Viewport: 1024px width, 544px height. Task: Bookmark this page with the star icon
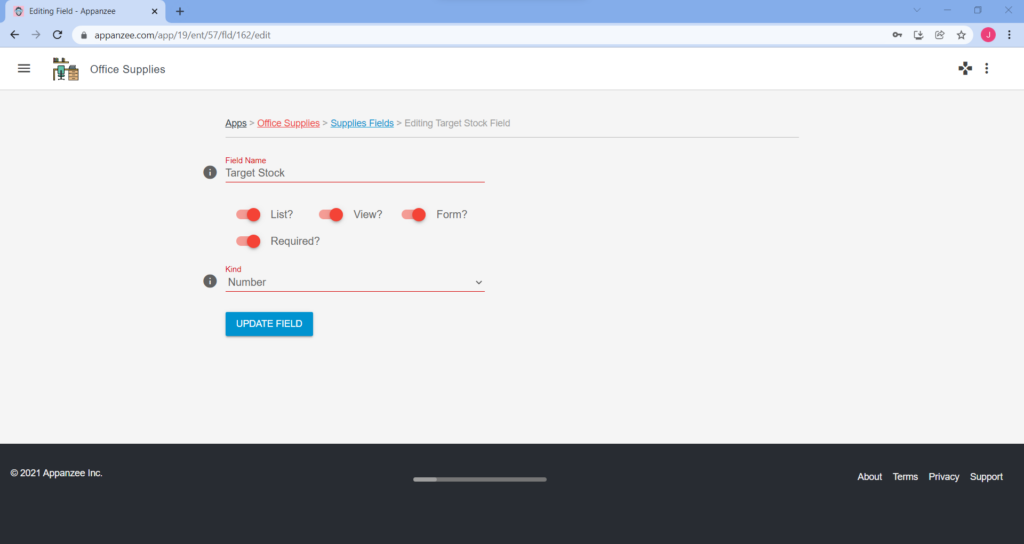tap(961, 35)
